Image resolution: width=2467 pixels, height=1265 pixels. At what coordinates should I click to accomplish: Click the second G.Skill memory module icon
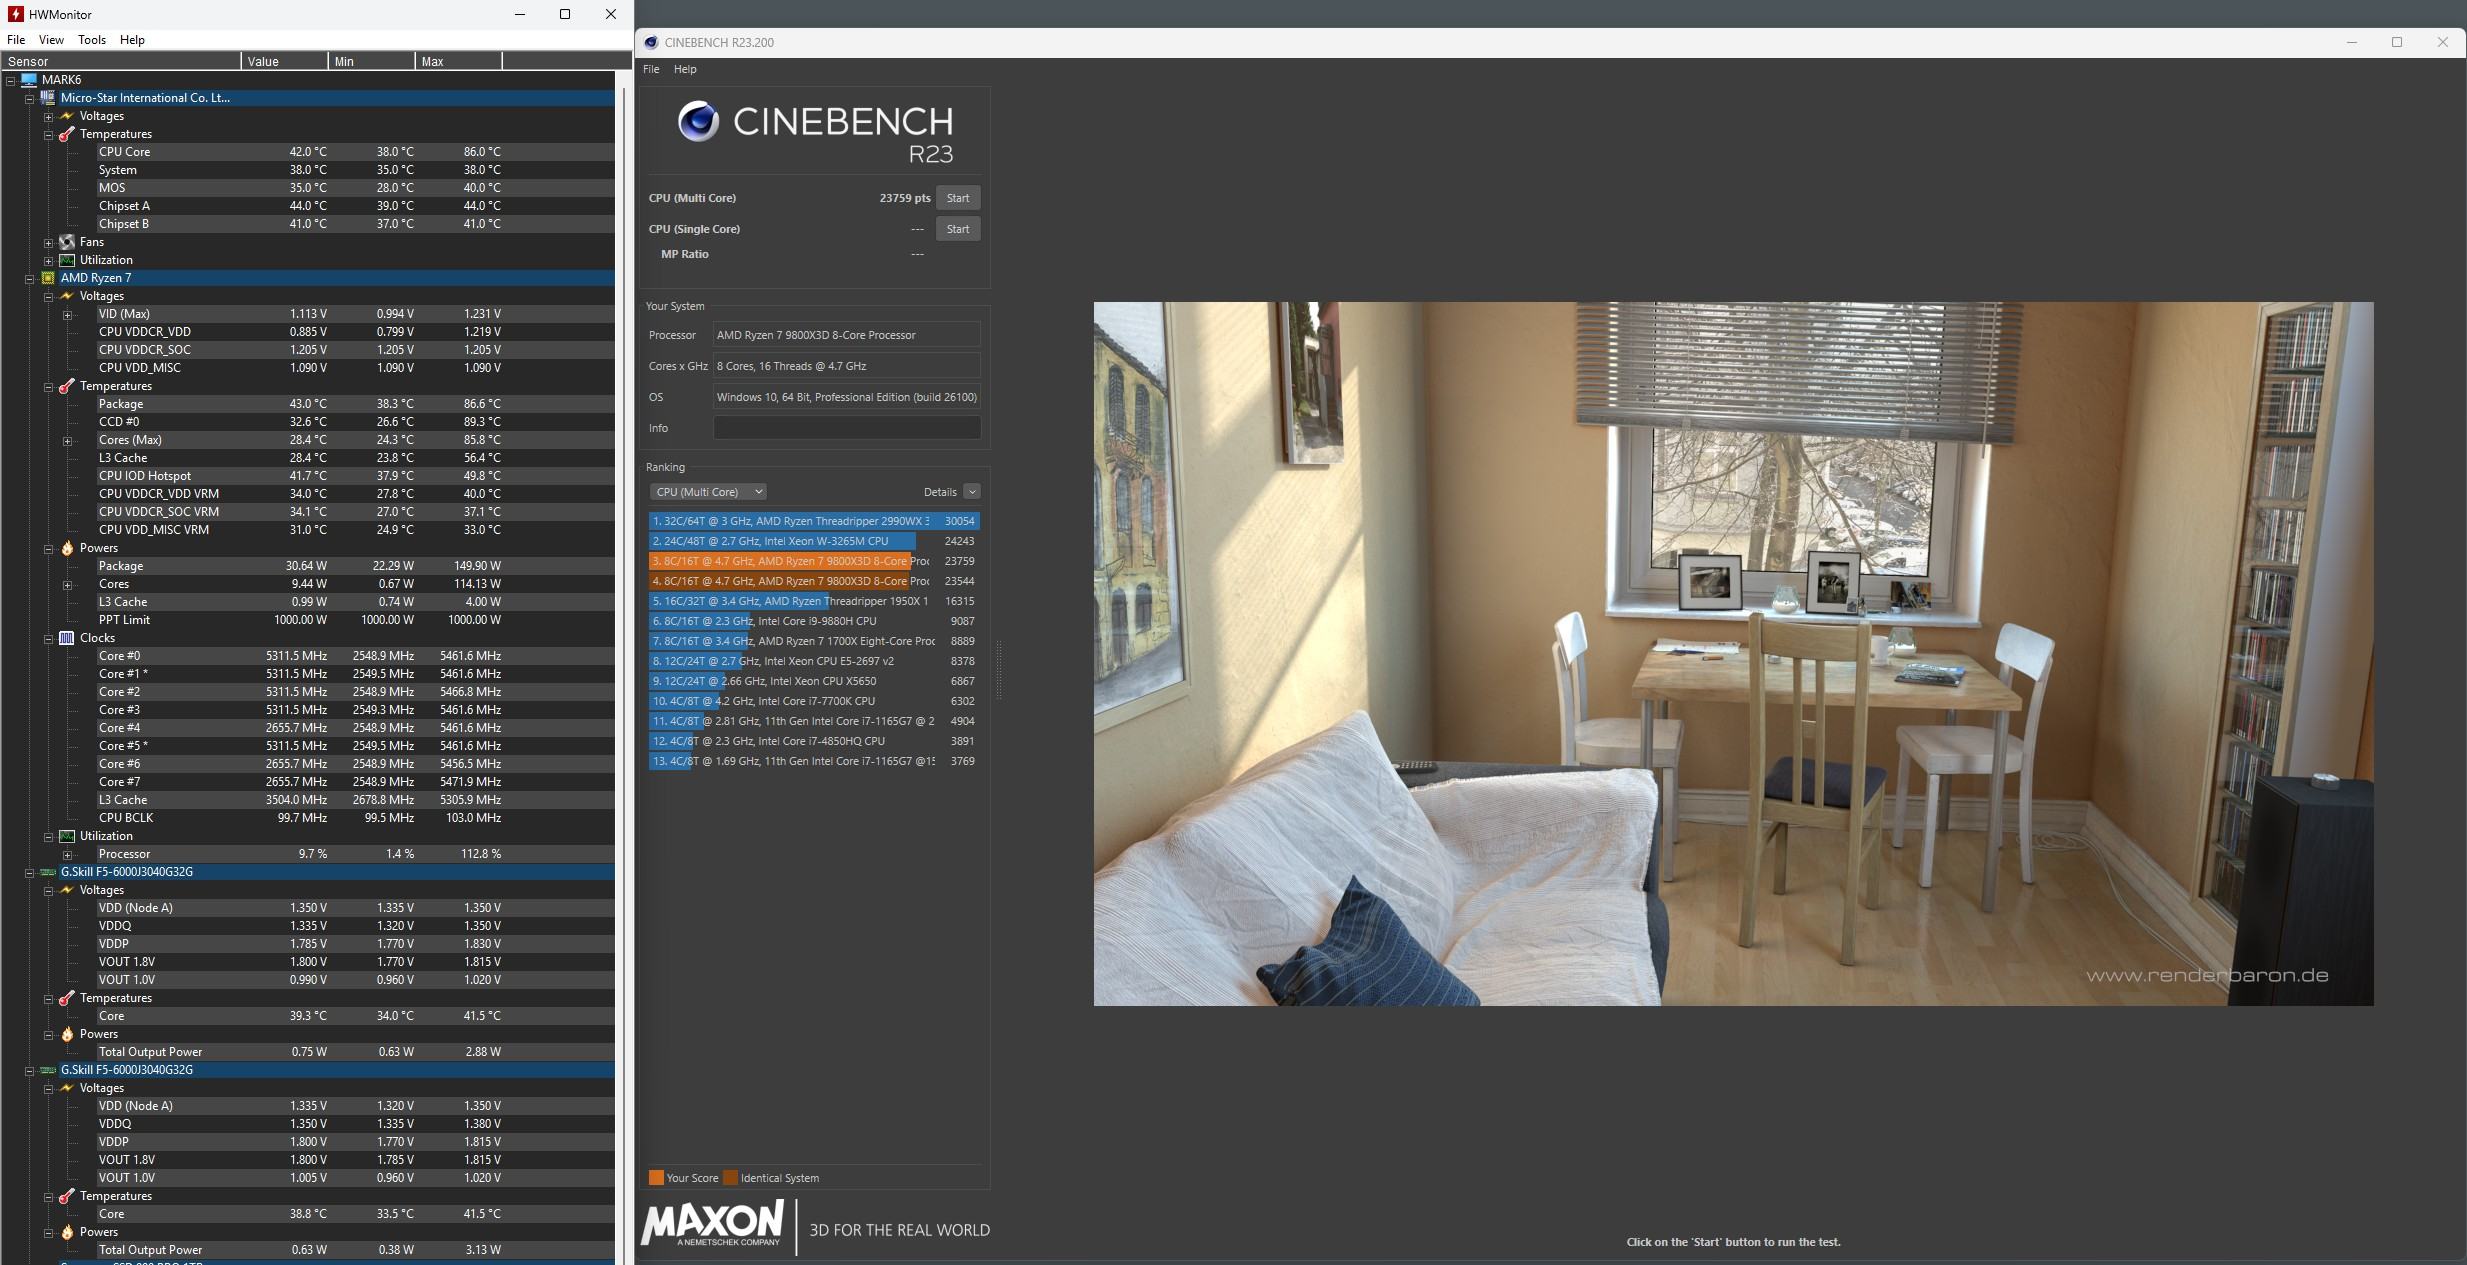pyautogui.click(x=48, y=1070)
